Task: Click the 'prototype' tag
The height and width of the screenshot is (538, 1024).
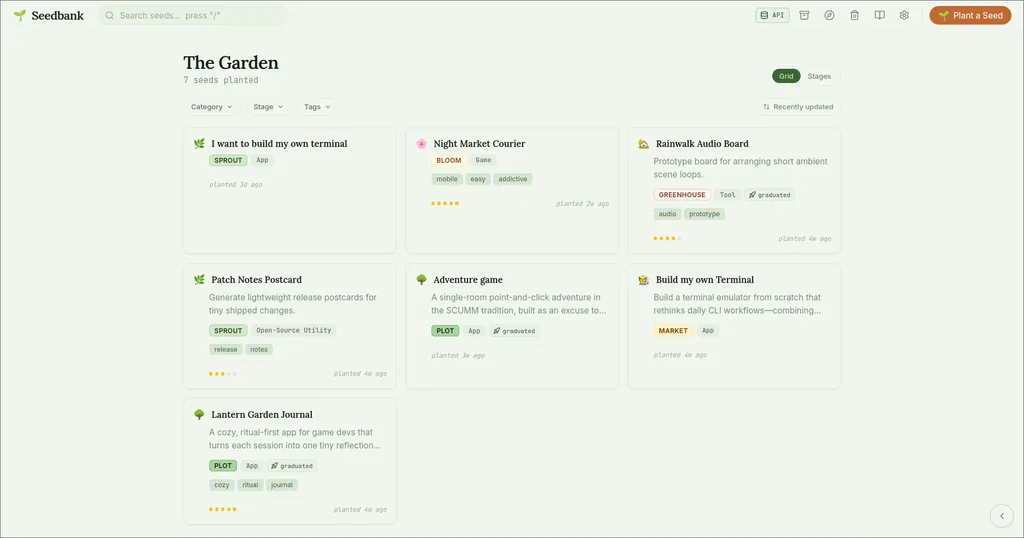Action: pyautogui.click(x=704, y=214)
